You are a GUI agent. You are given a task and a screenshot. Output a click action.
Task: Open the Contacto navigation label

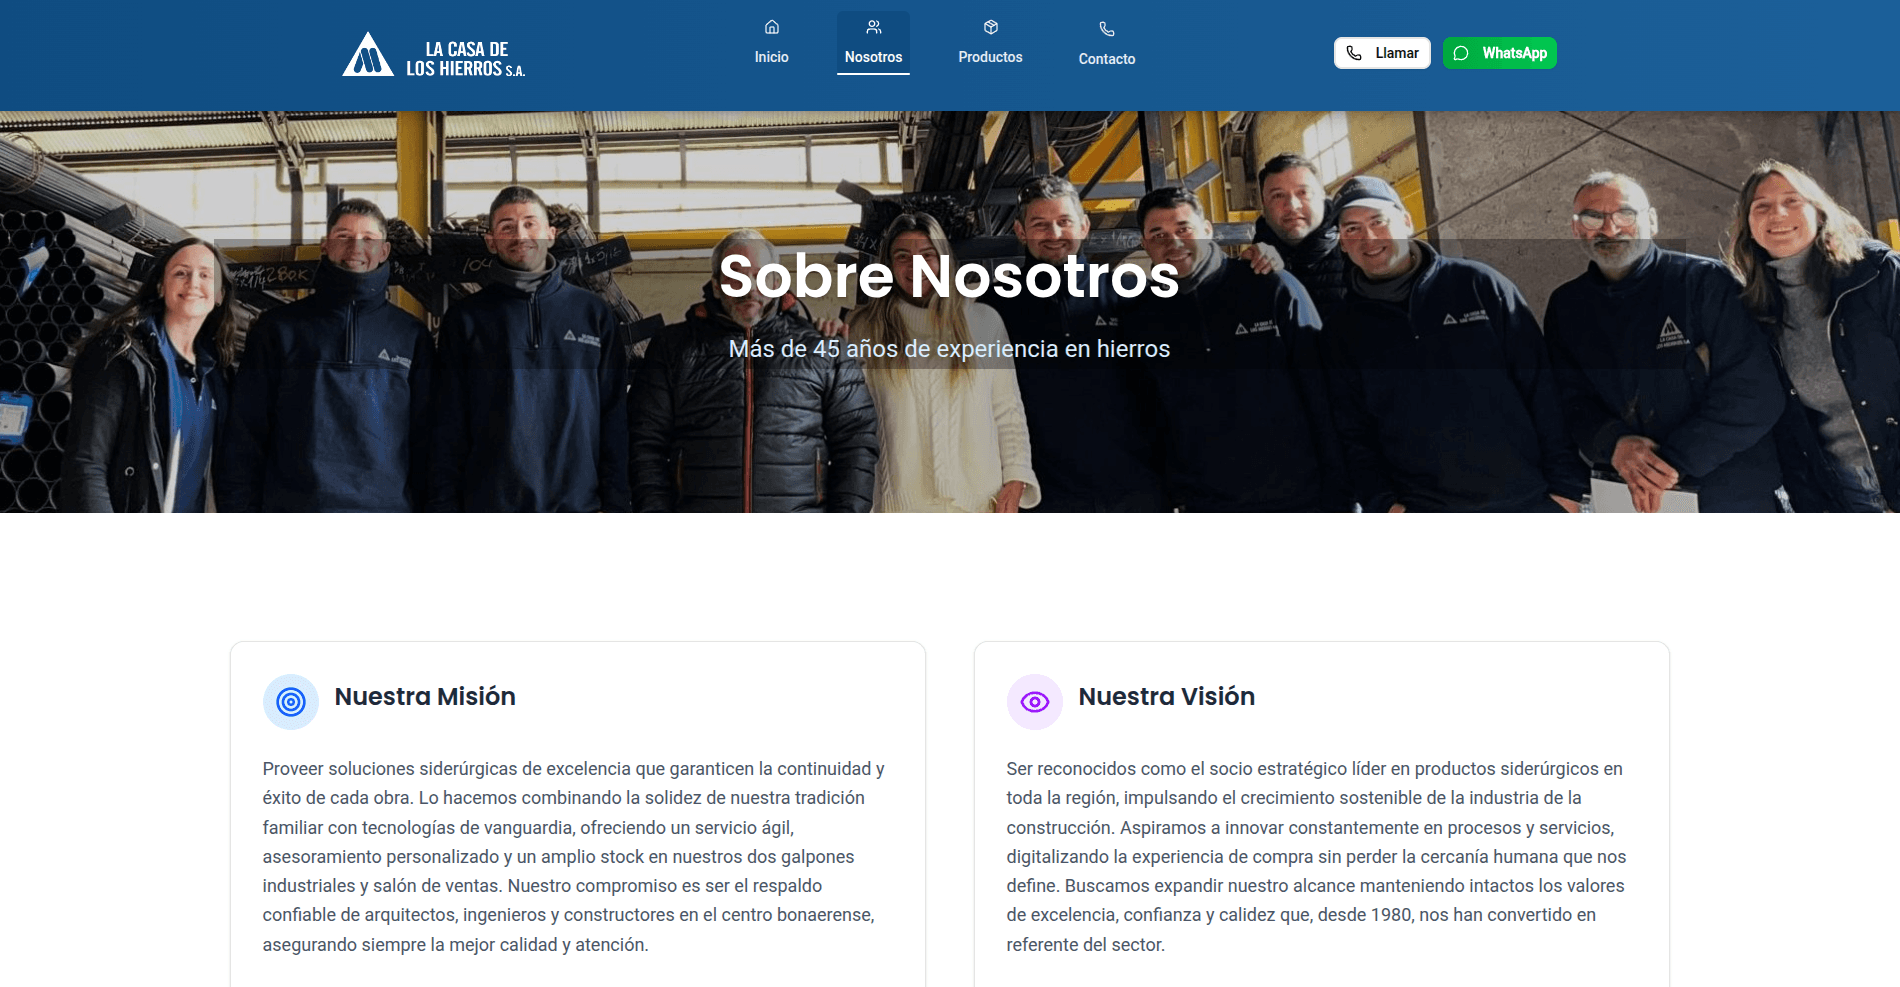[x=1107, y=59]
